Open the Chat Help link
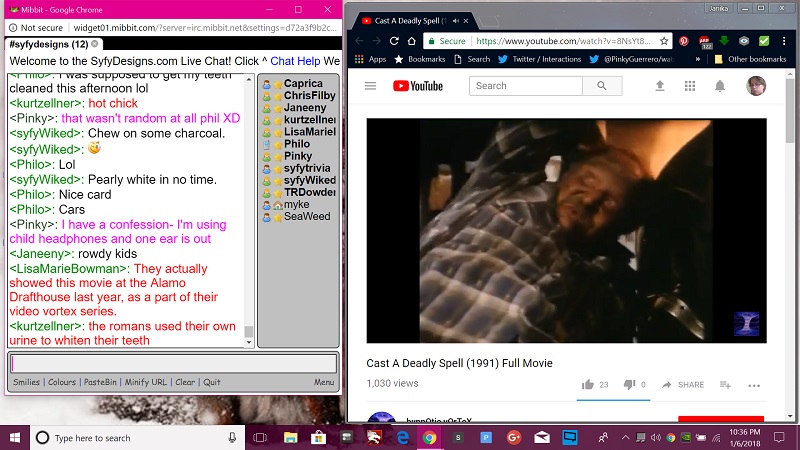800x450 pixels. pos(295,61)
